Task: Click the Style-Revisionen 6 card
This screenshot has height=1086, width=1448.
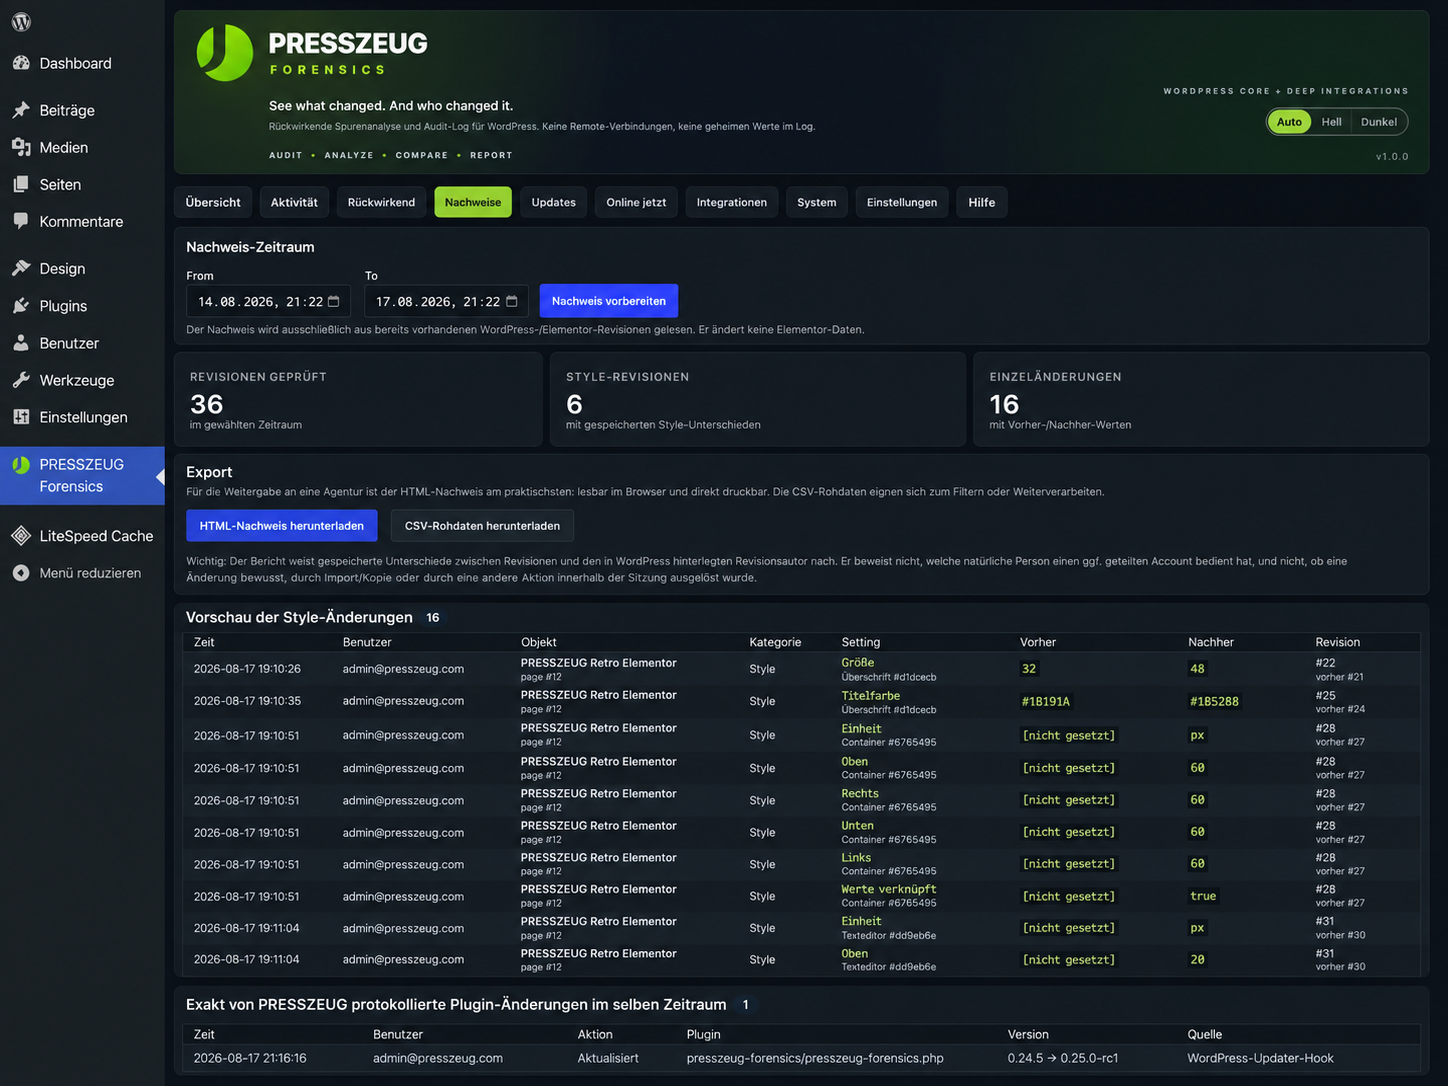Action: click(758, 399)
